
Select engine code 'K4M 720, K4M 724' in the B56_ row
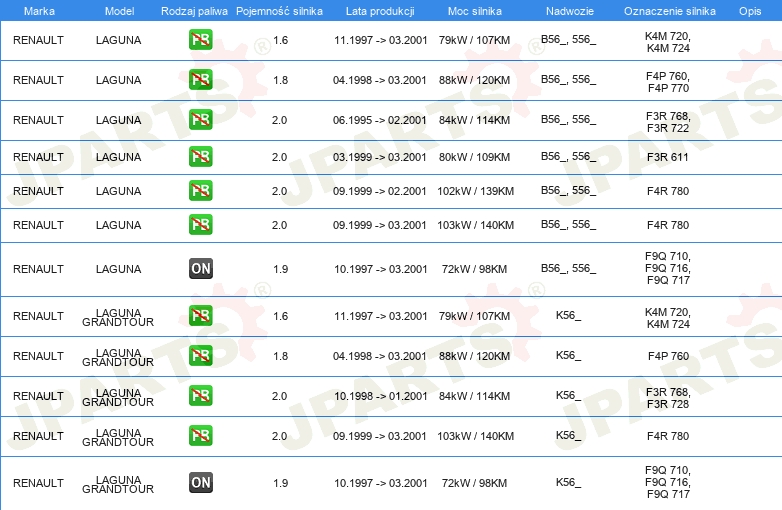668,42
